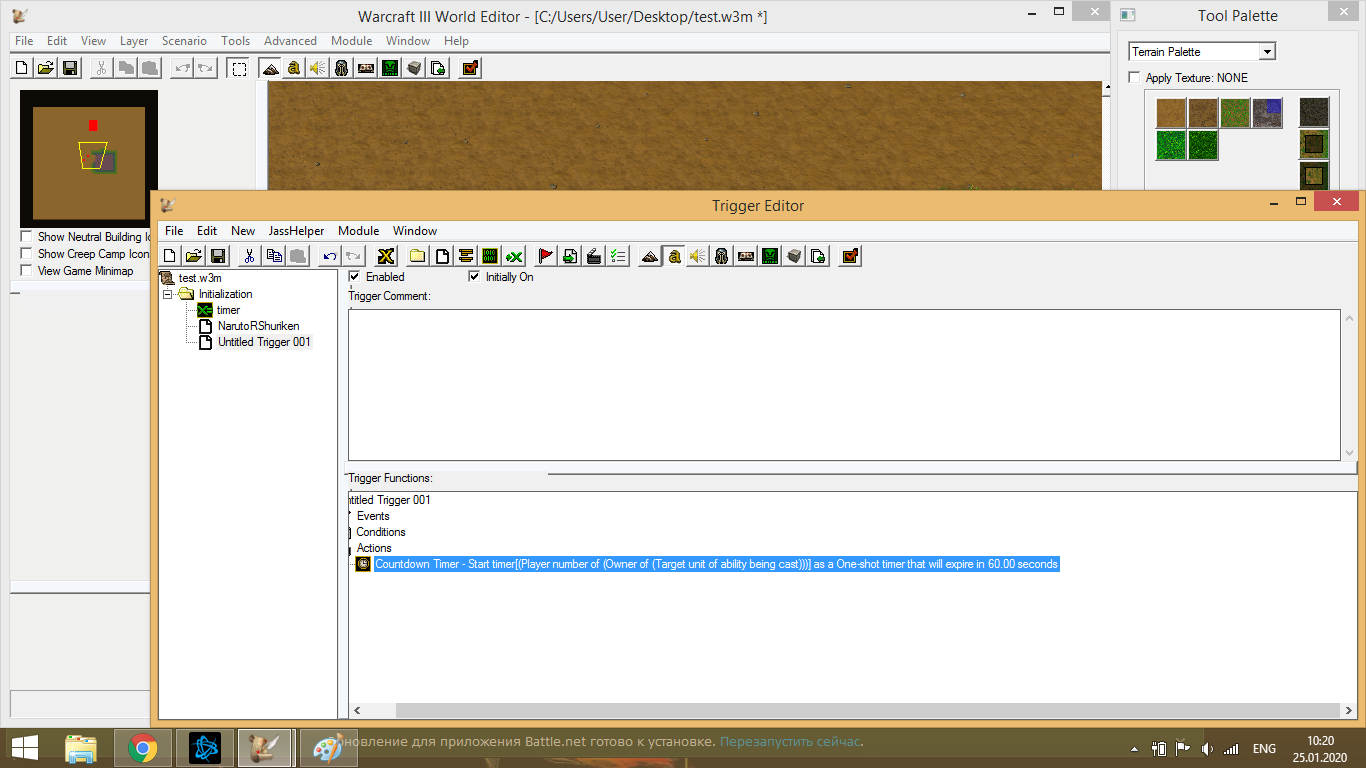The width and height of the screenshot is (1366, 768).
Task: Open the Layer menu in World Editor
Action: (x=134, y=41)
